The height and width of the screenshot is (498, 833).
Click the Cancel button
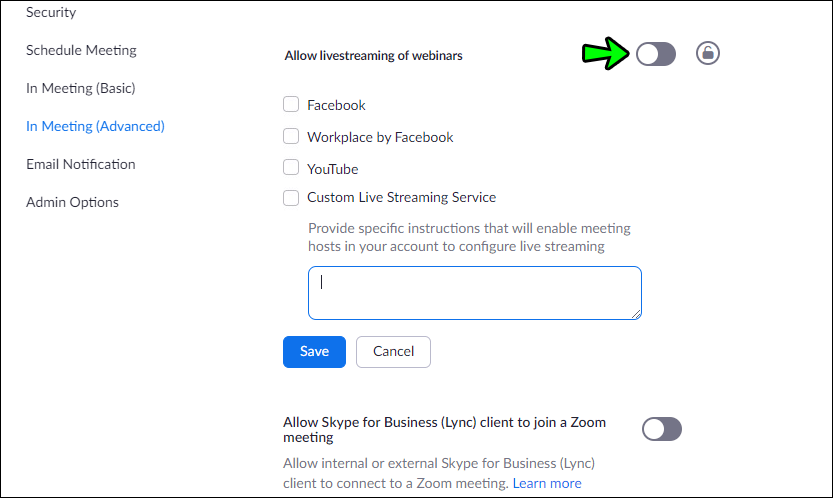coord(393,351)
